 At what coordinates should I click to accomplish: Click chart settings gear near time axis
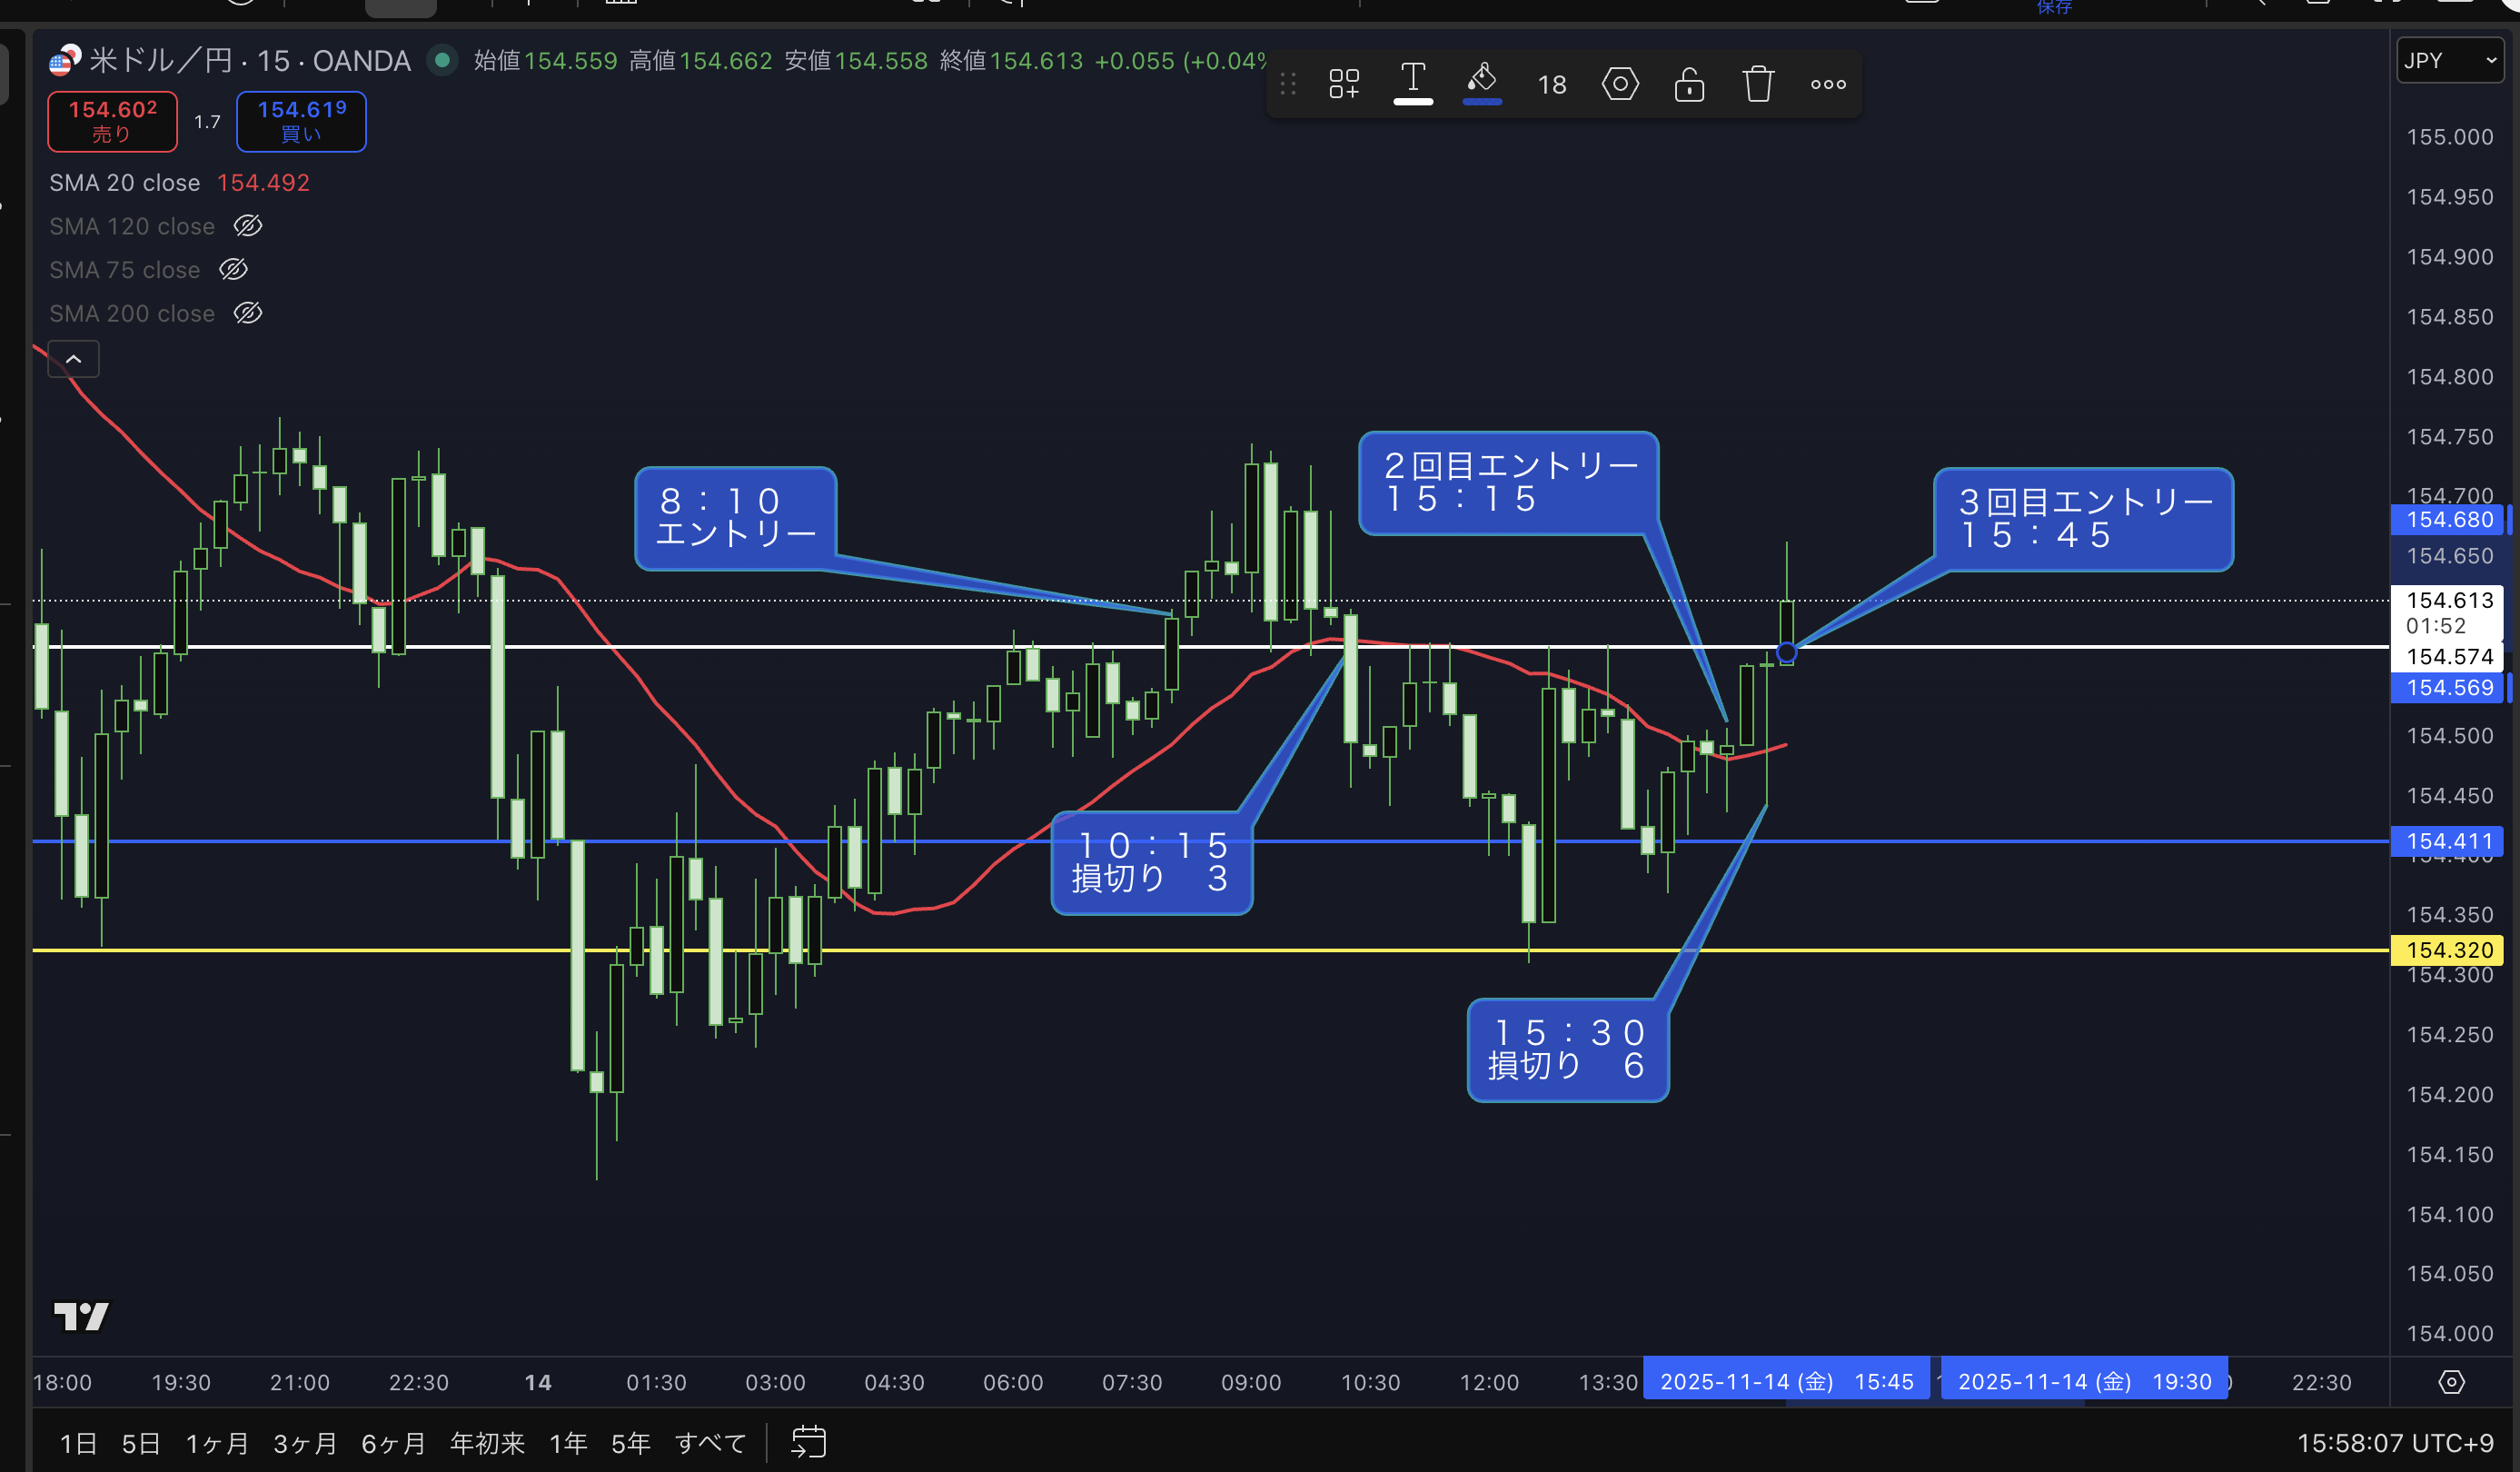2450,1382
